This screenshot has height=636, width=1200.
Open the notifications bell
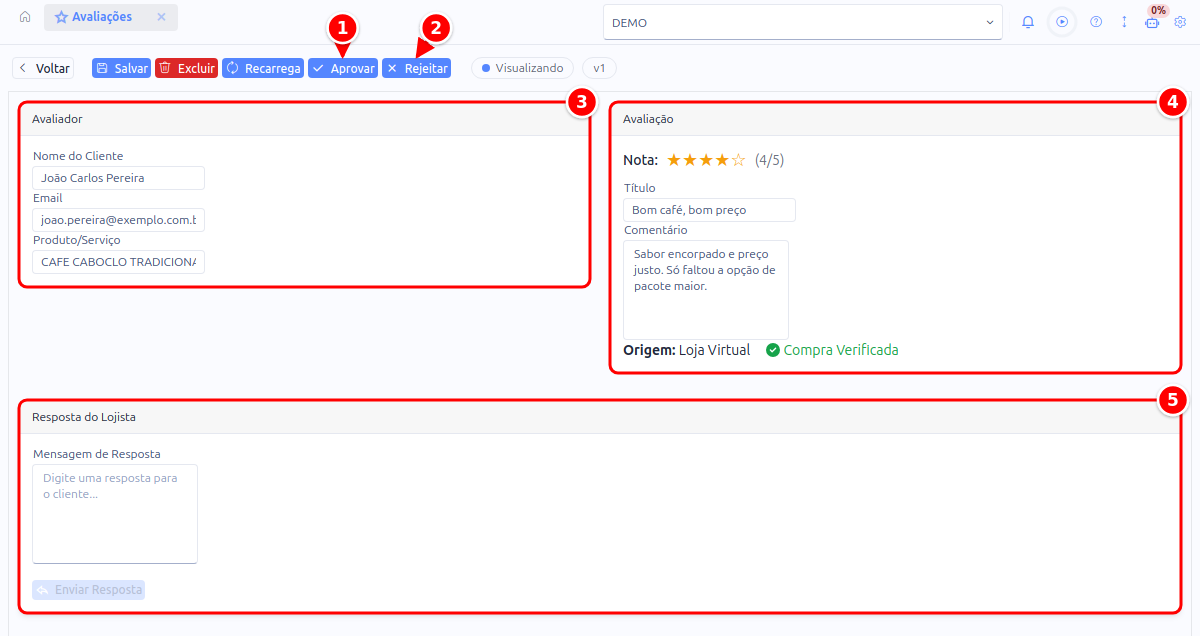1028,22
